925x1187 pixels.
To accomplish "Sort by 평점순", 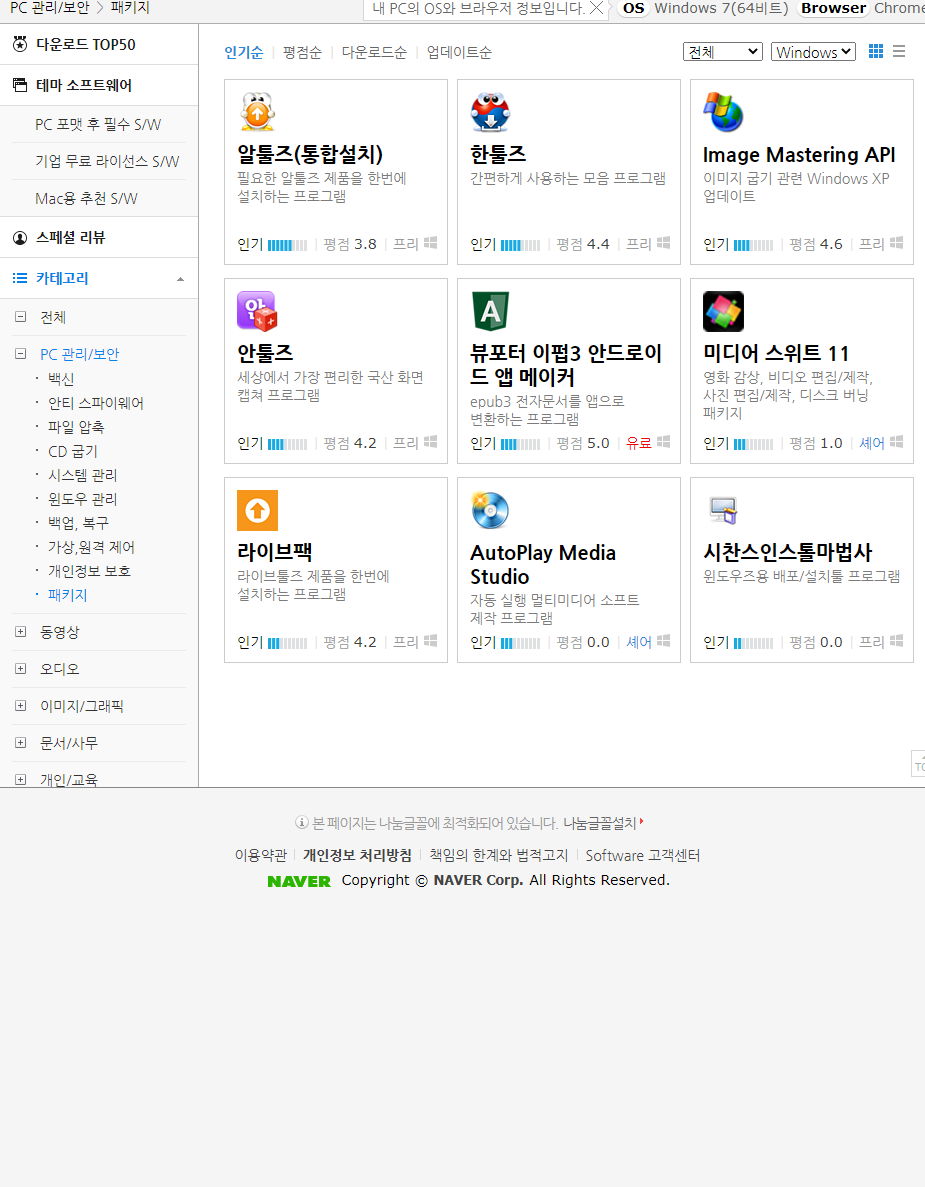I will pos(302,52).
